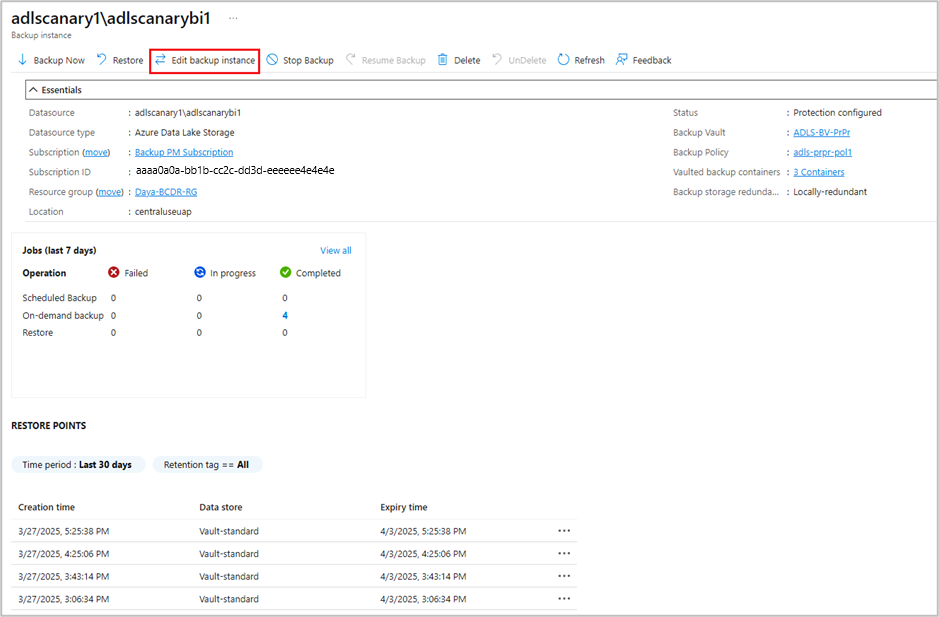This screenshot has width=939, height=617.
Task: Open more options for 3:06:34 PM restore point
Action: [x=564, y=598]
